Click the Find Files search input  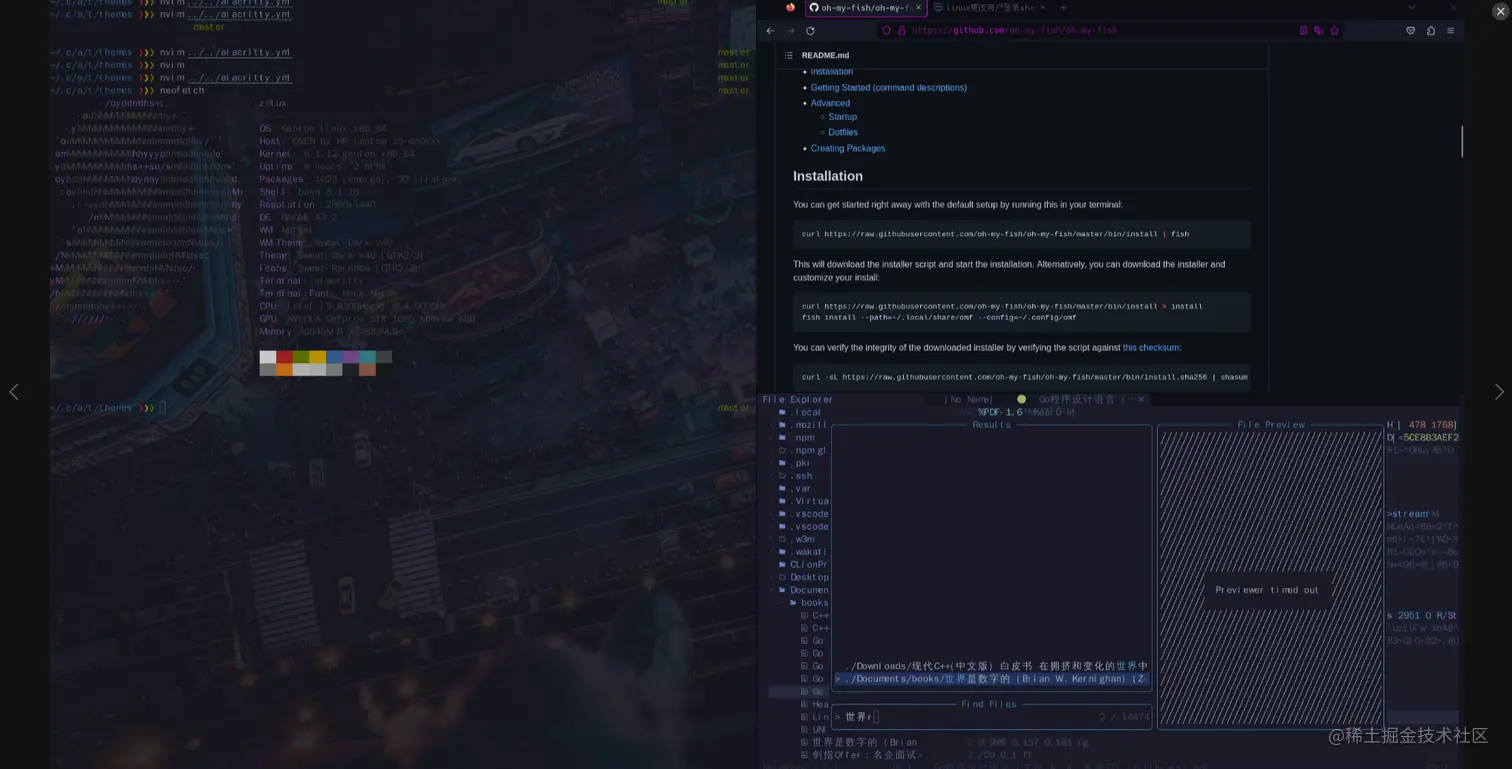pos(991,717)
